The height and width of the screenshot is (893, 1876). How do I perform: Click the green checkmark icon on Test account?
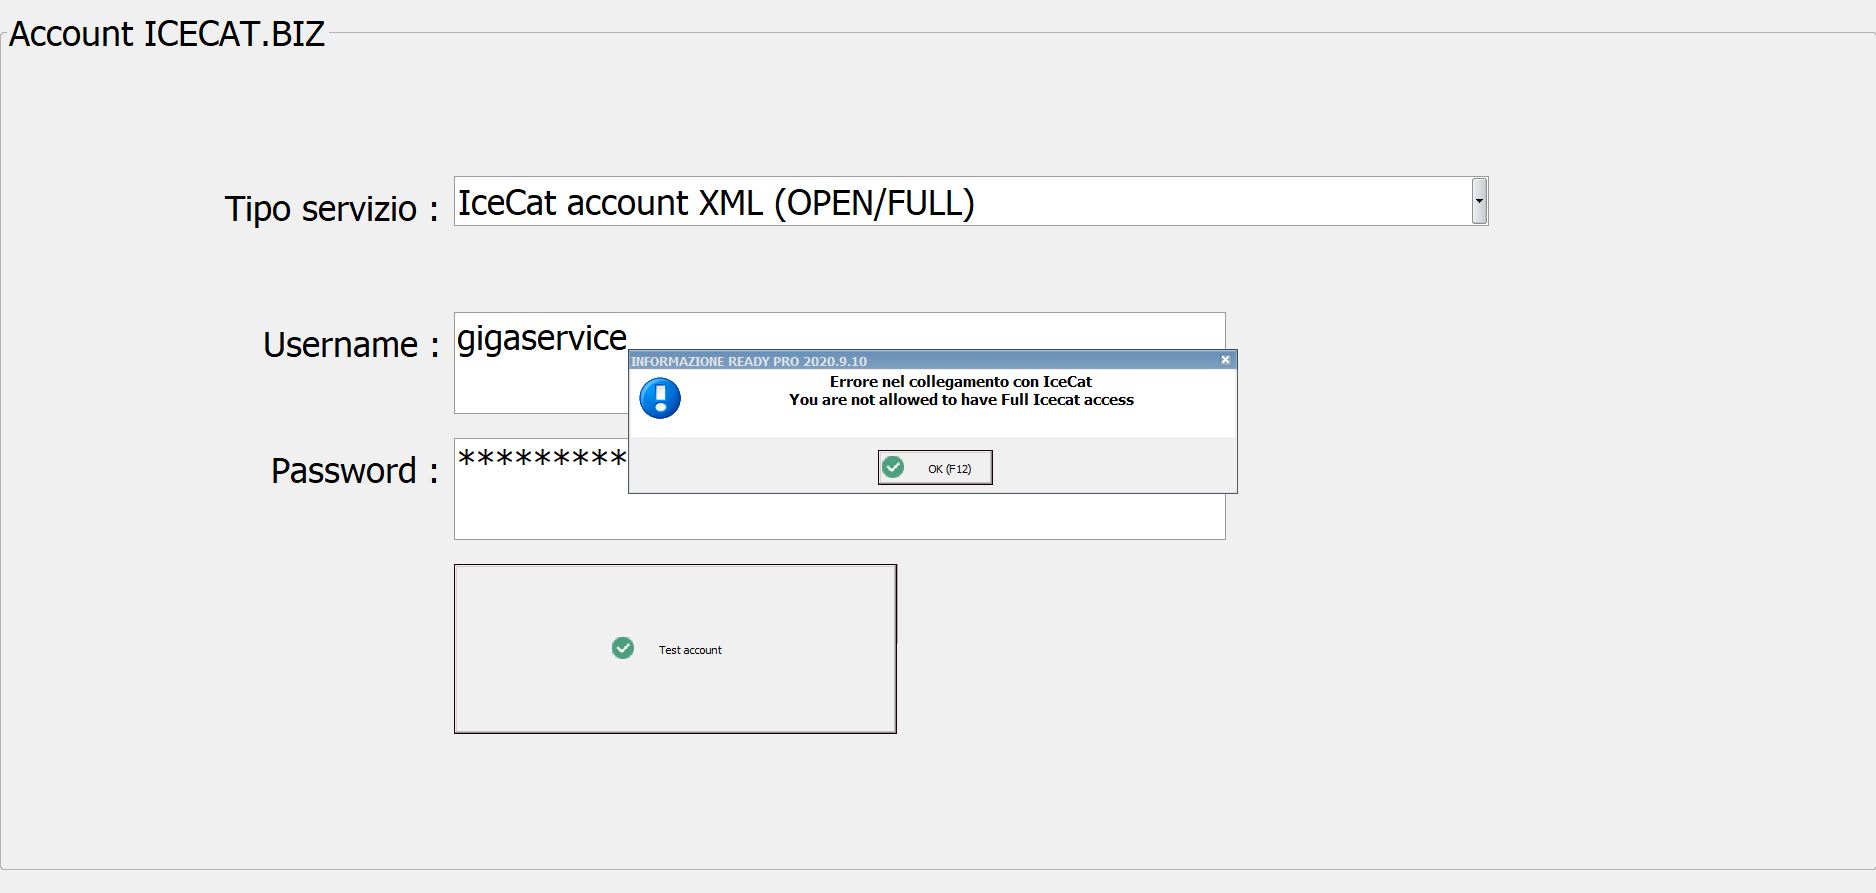622,648
